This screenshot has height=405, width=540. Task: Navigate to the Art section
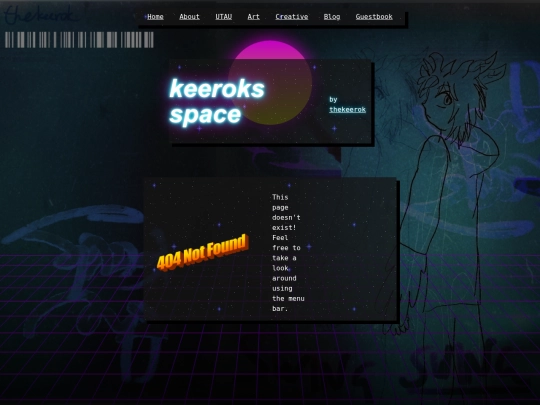point(253,17)
